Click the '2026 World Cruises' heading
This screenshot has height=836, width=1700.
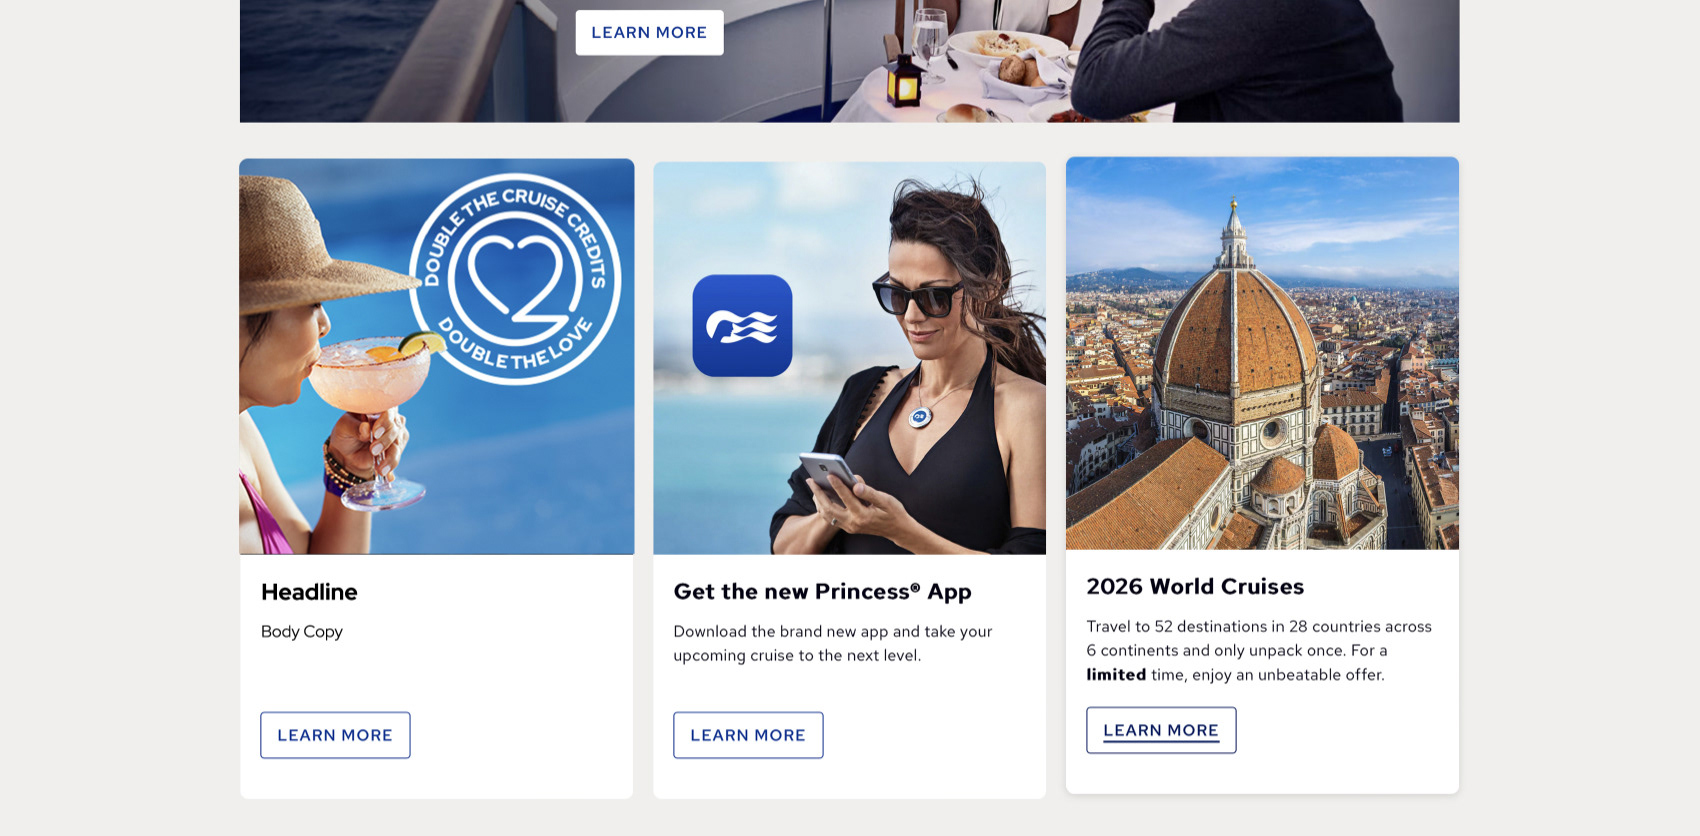point(1195,586)
